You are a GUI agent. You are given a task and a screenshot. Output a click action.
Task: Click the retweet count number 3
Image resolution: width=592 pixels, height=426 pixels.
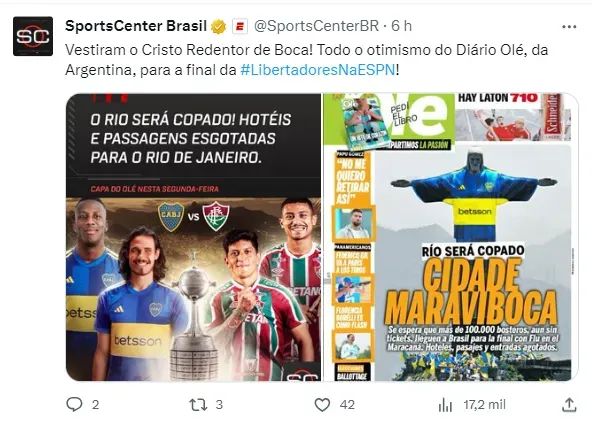(219, 405)
